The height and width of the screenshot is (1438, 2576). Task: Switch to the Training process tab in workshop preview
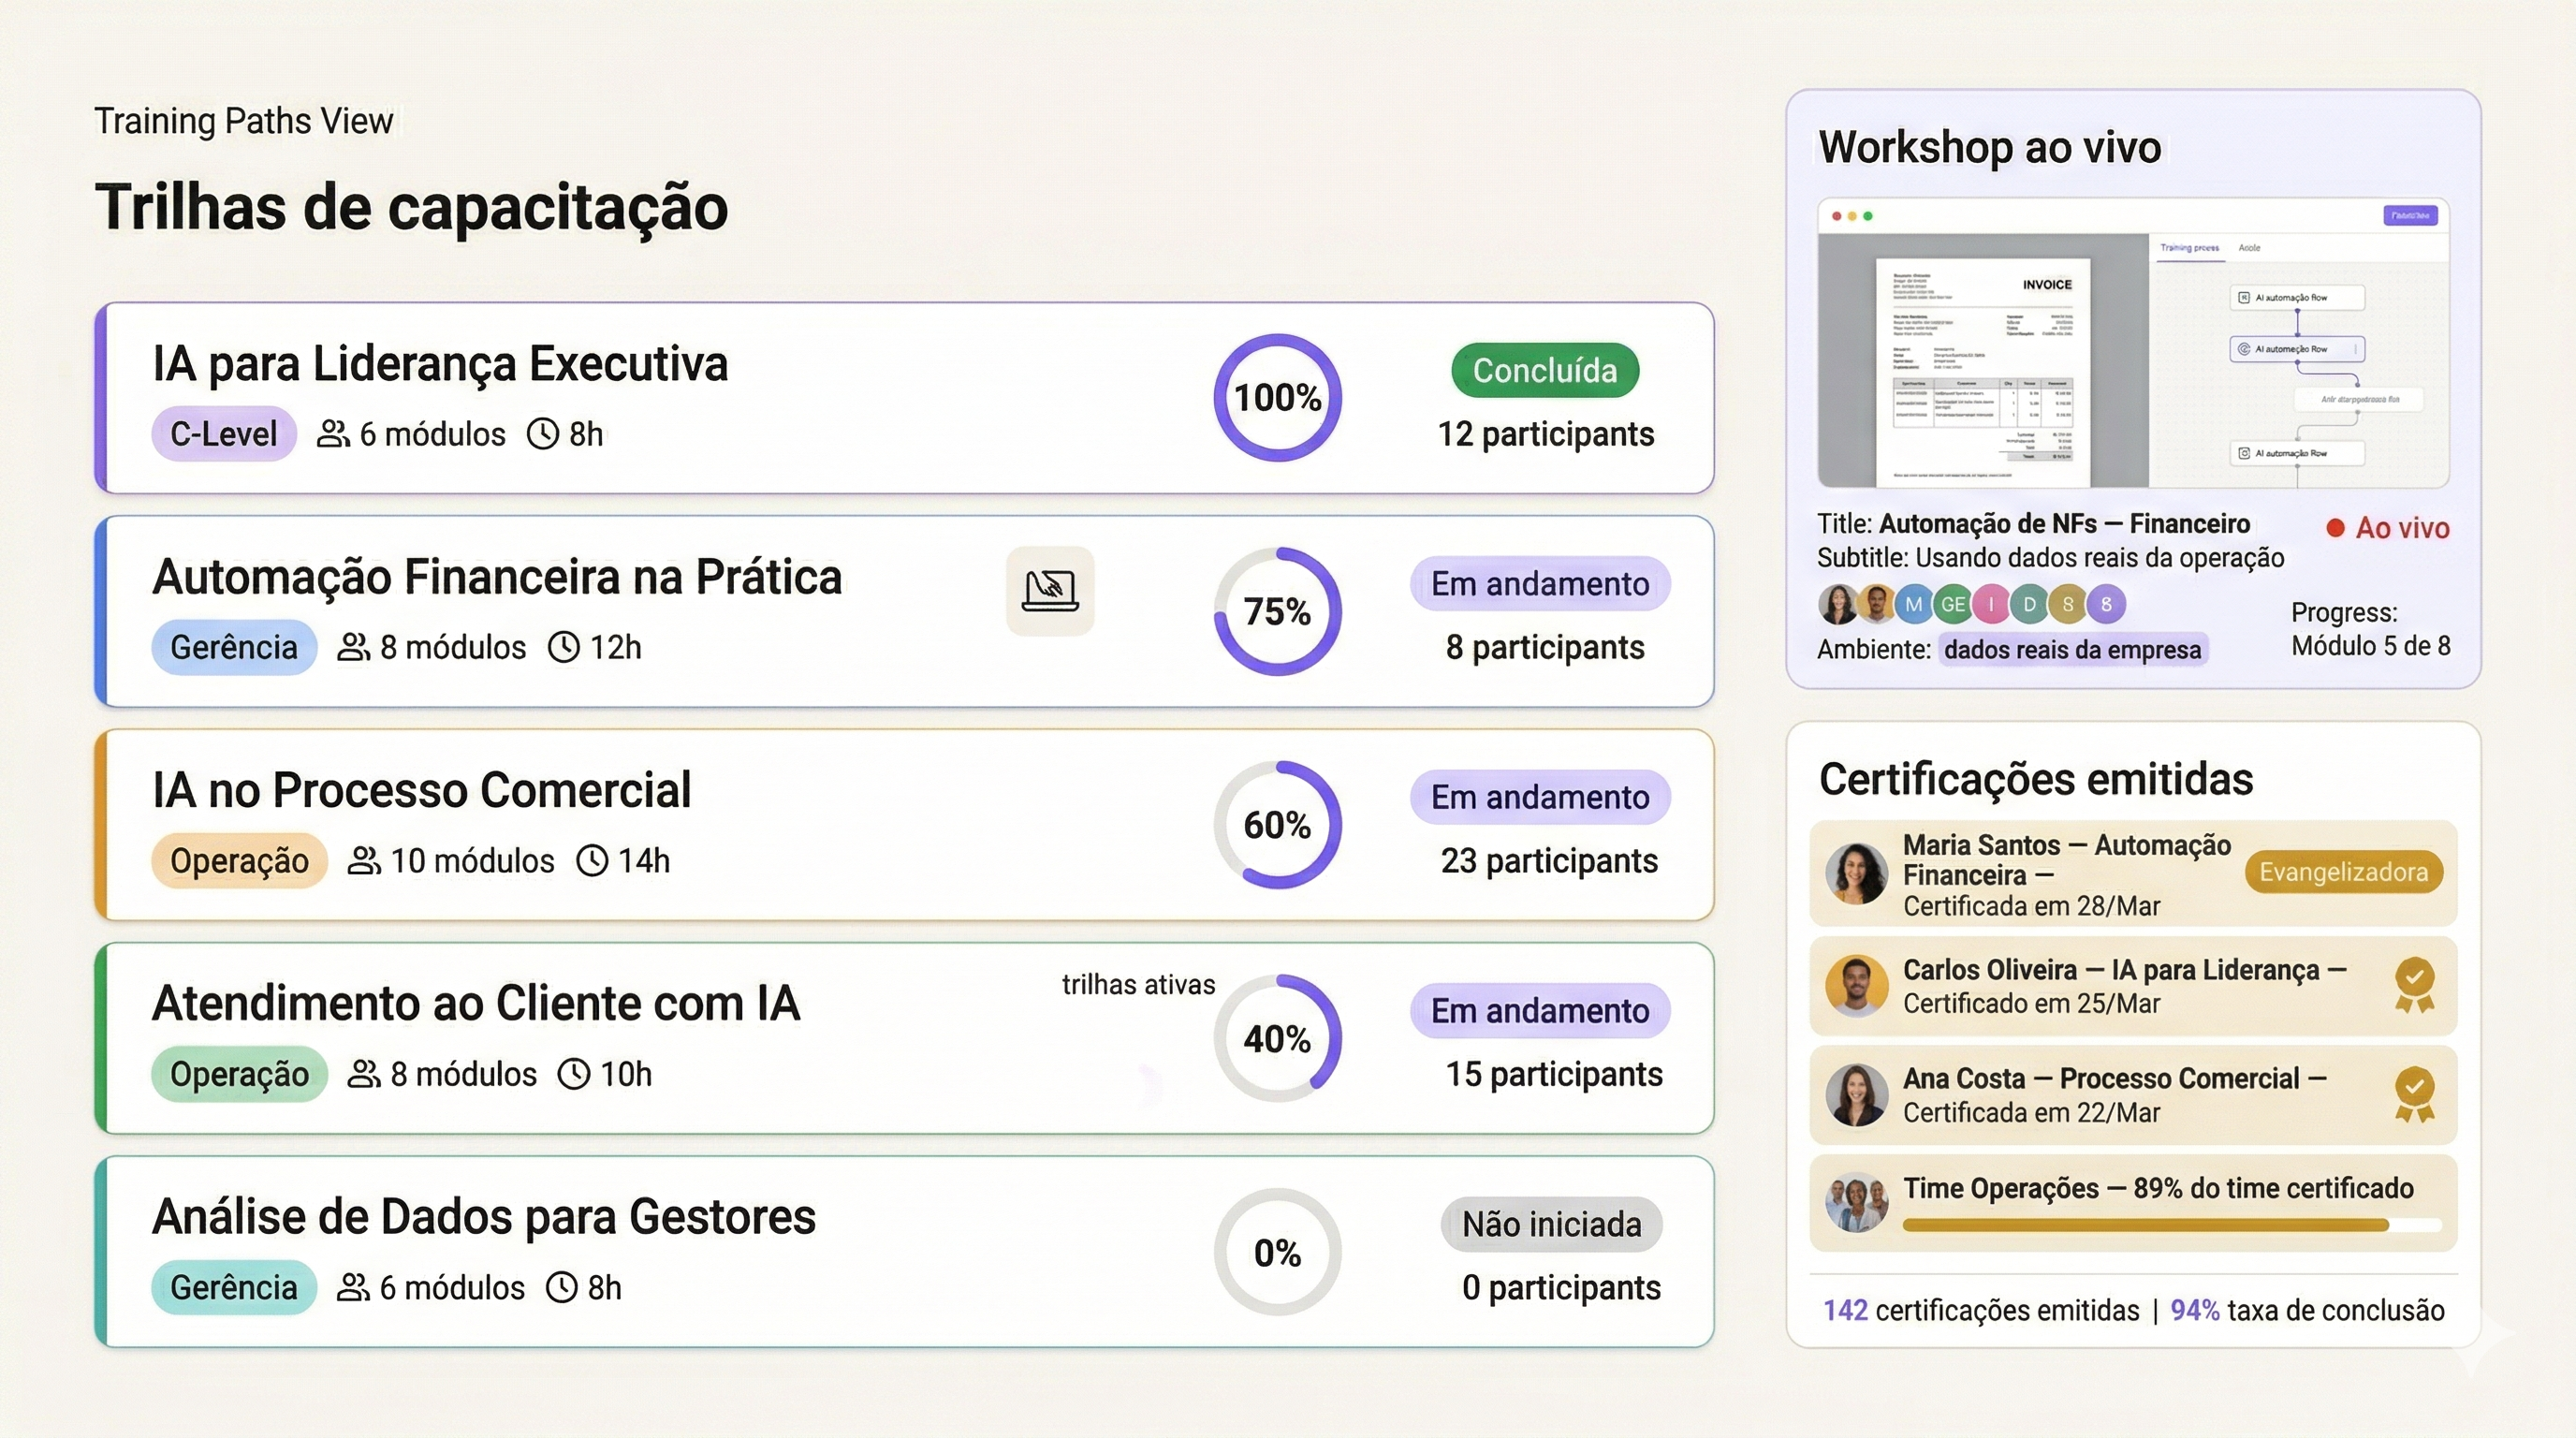[2189, 247]
